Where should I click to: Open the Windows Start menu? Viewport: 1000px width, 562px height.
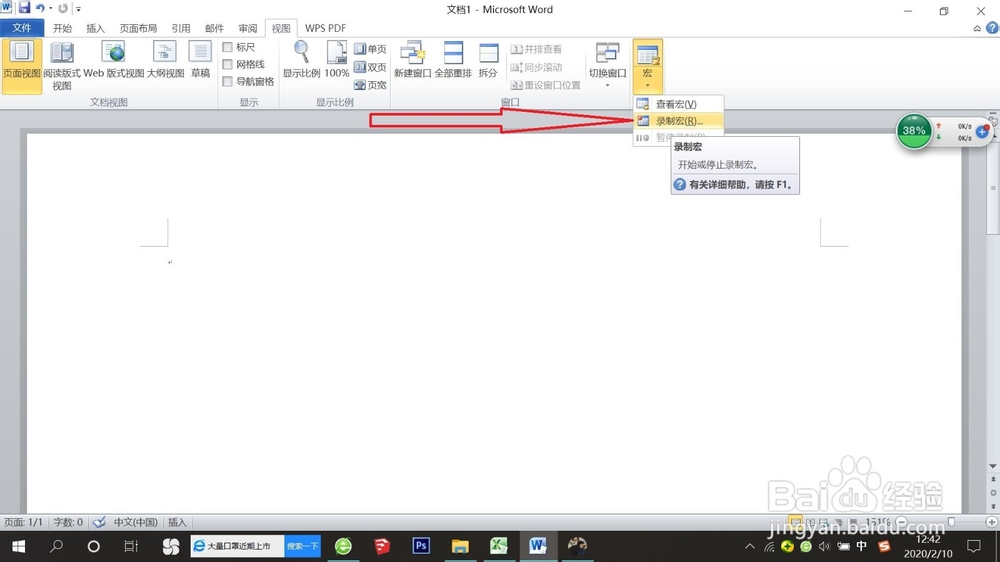(18, 547)
